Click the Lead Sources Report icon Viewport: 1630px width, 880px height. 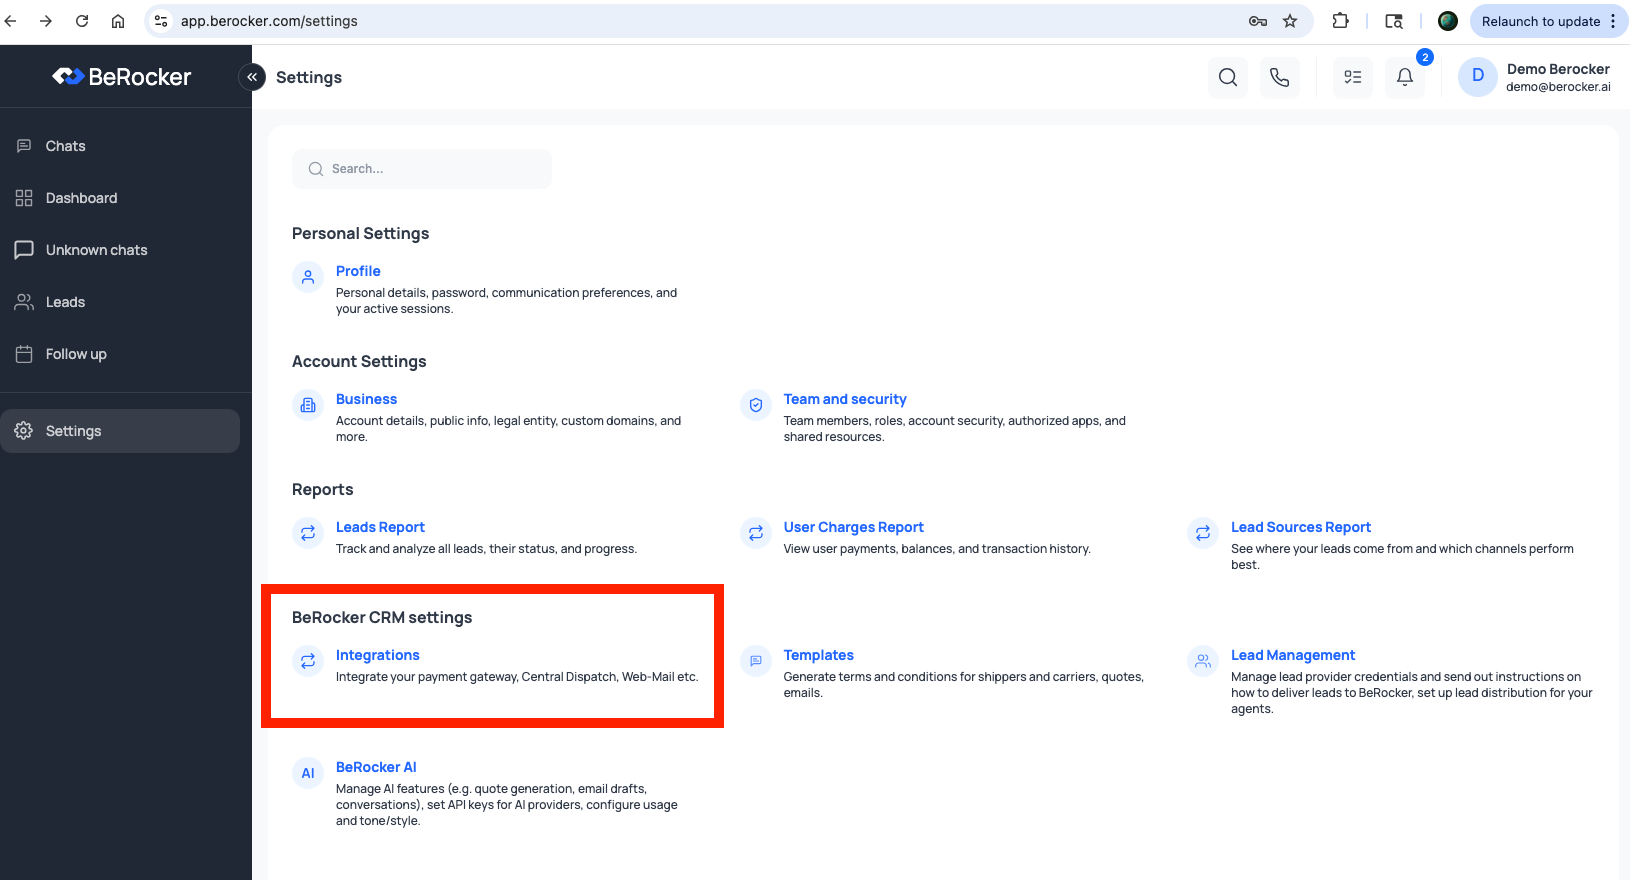point(1203,533)
